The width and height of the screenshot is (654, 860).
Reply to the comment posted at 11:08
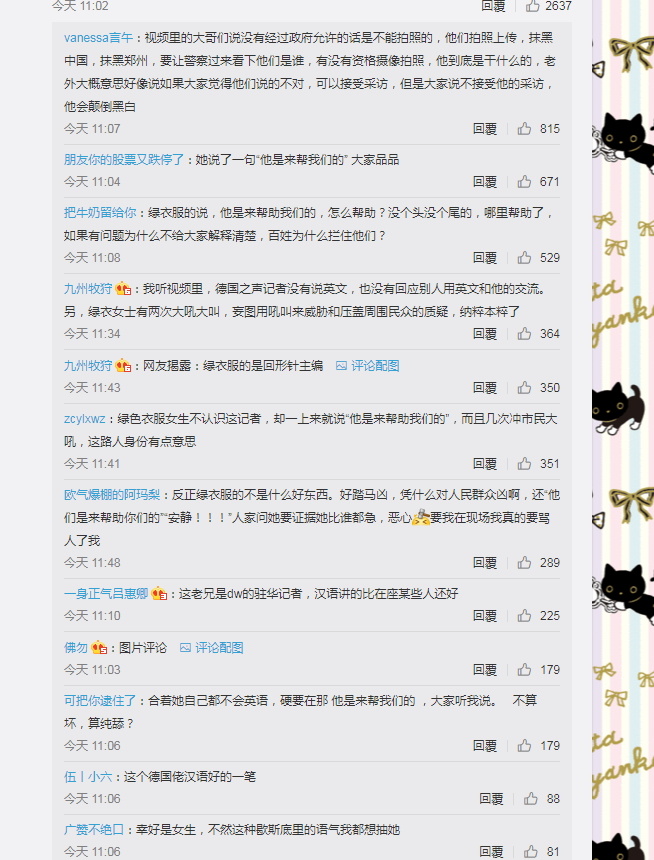click(x=485, y=258)
